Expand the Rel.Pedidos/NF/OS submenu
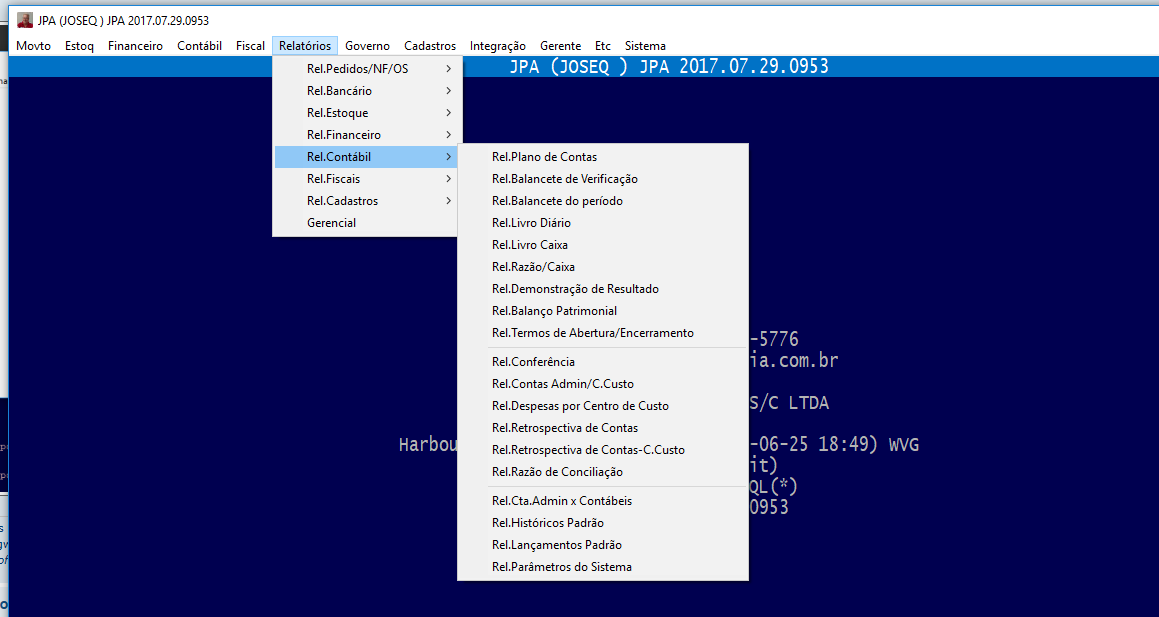Screen dimensions: 1159x617 pos(366,69)
